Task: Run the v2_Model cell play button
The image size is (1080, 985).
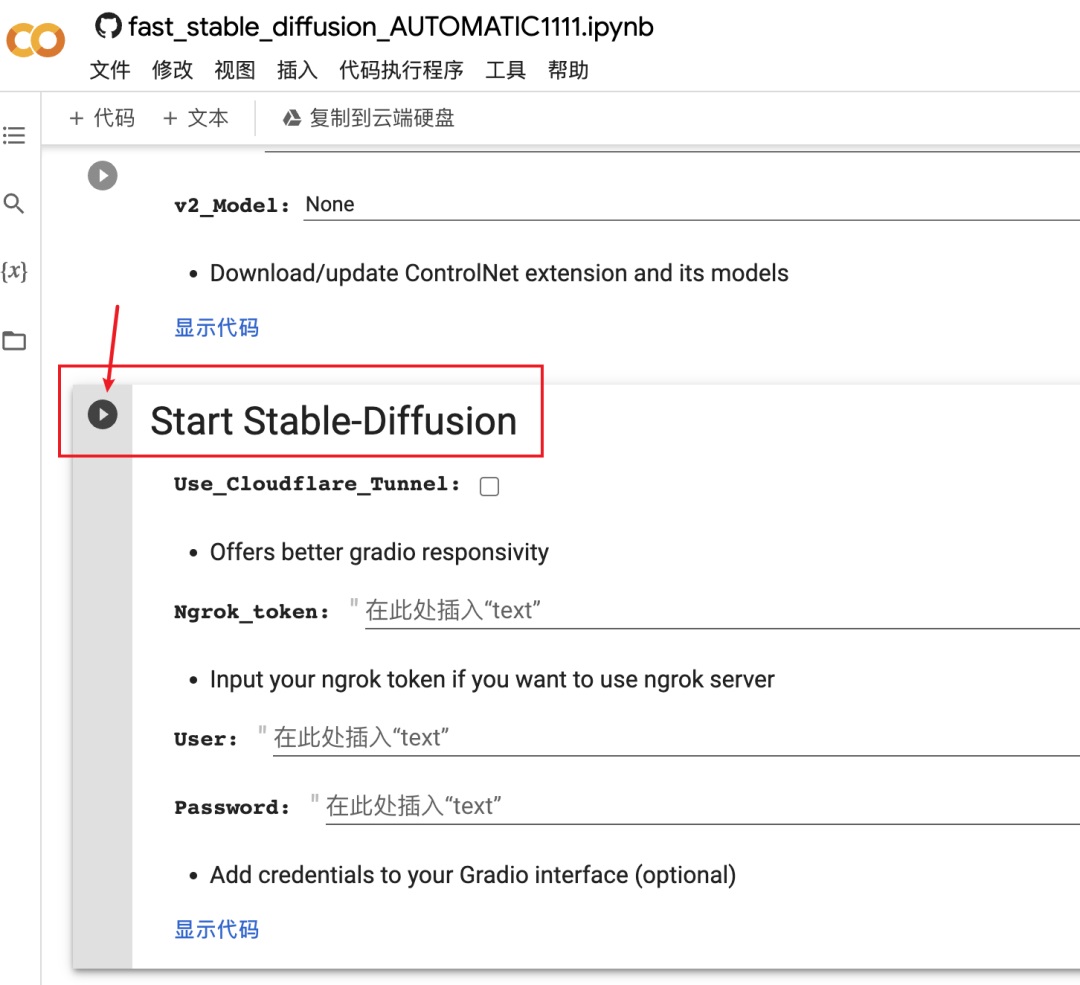Action: tap(102, 175)
